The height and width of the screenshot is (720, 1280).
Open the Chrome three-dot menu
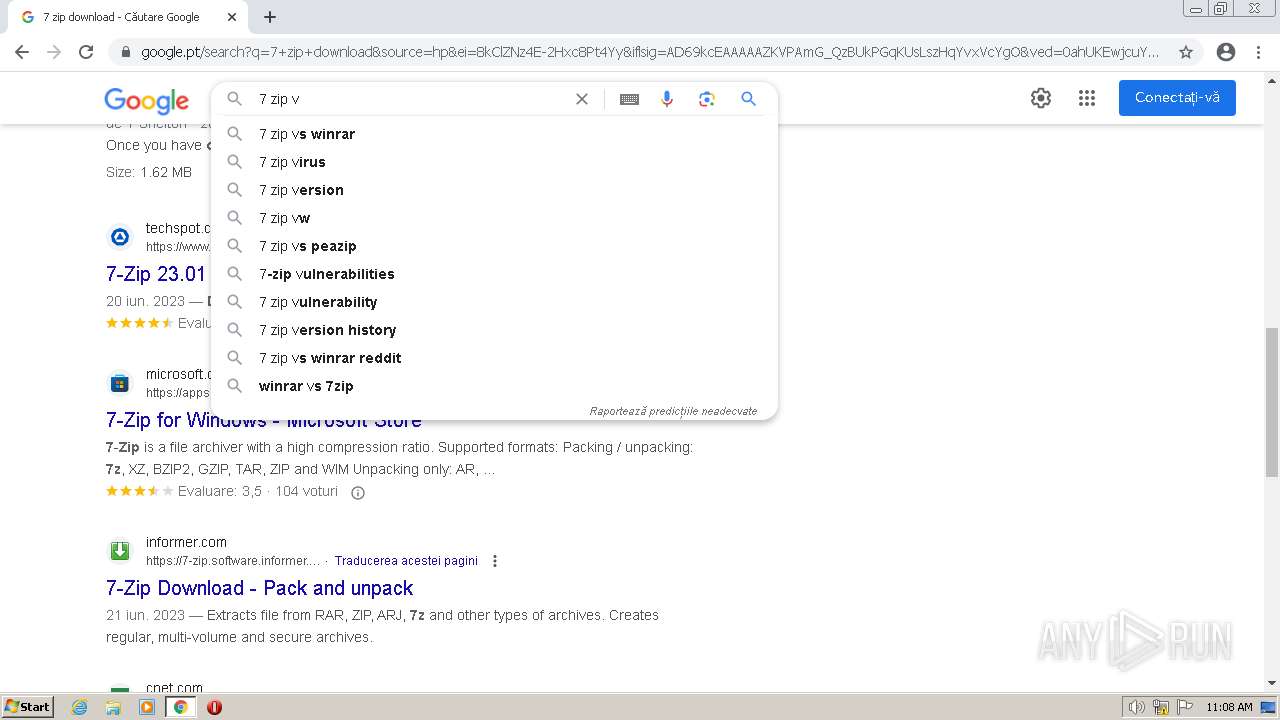tap(1258, 52)
